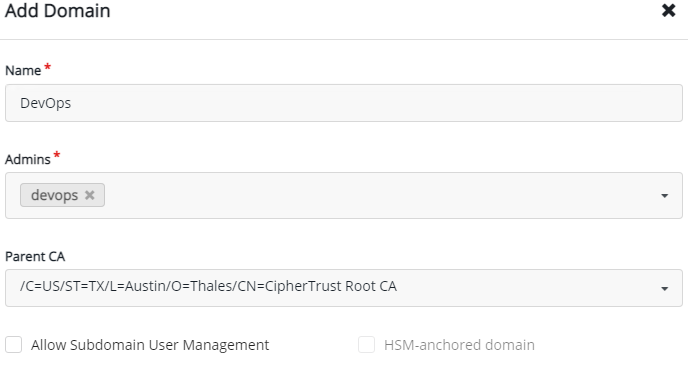Click the dialog header divider line
The width and height of the screenshot is (688, 369).
pos(344,39)
